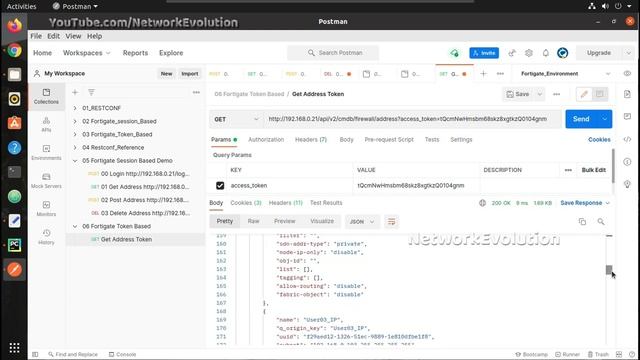
Task: Expand the 01_RESTCONF collection
Action: tap(75, 108)
